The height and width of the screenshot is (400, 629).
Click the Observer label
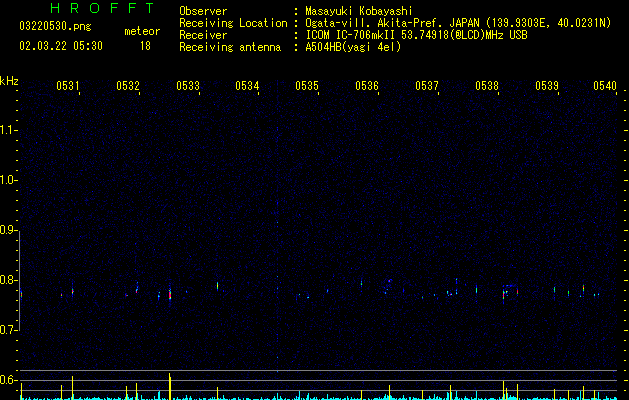[203, 11]
